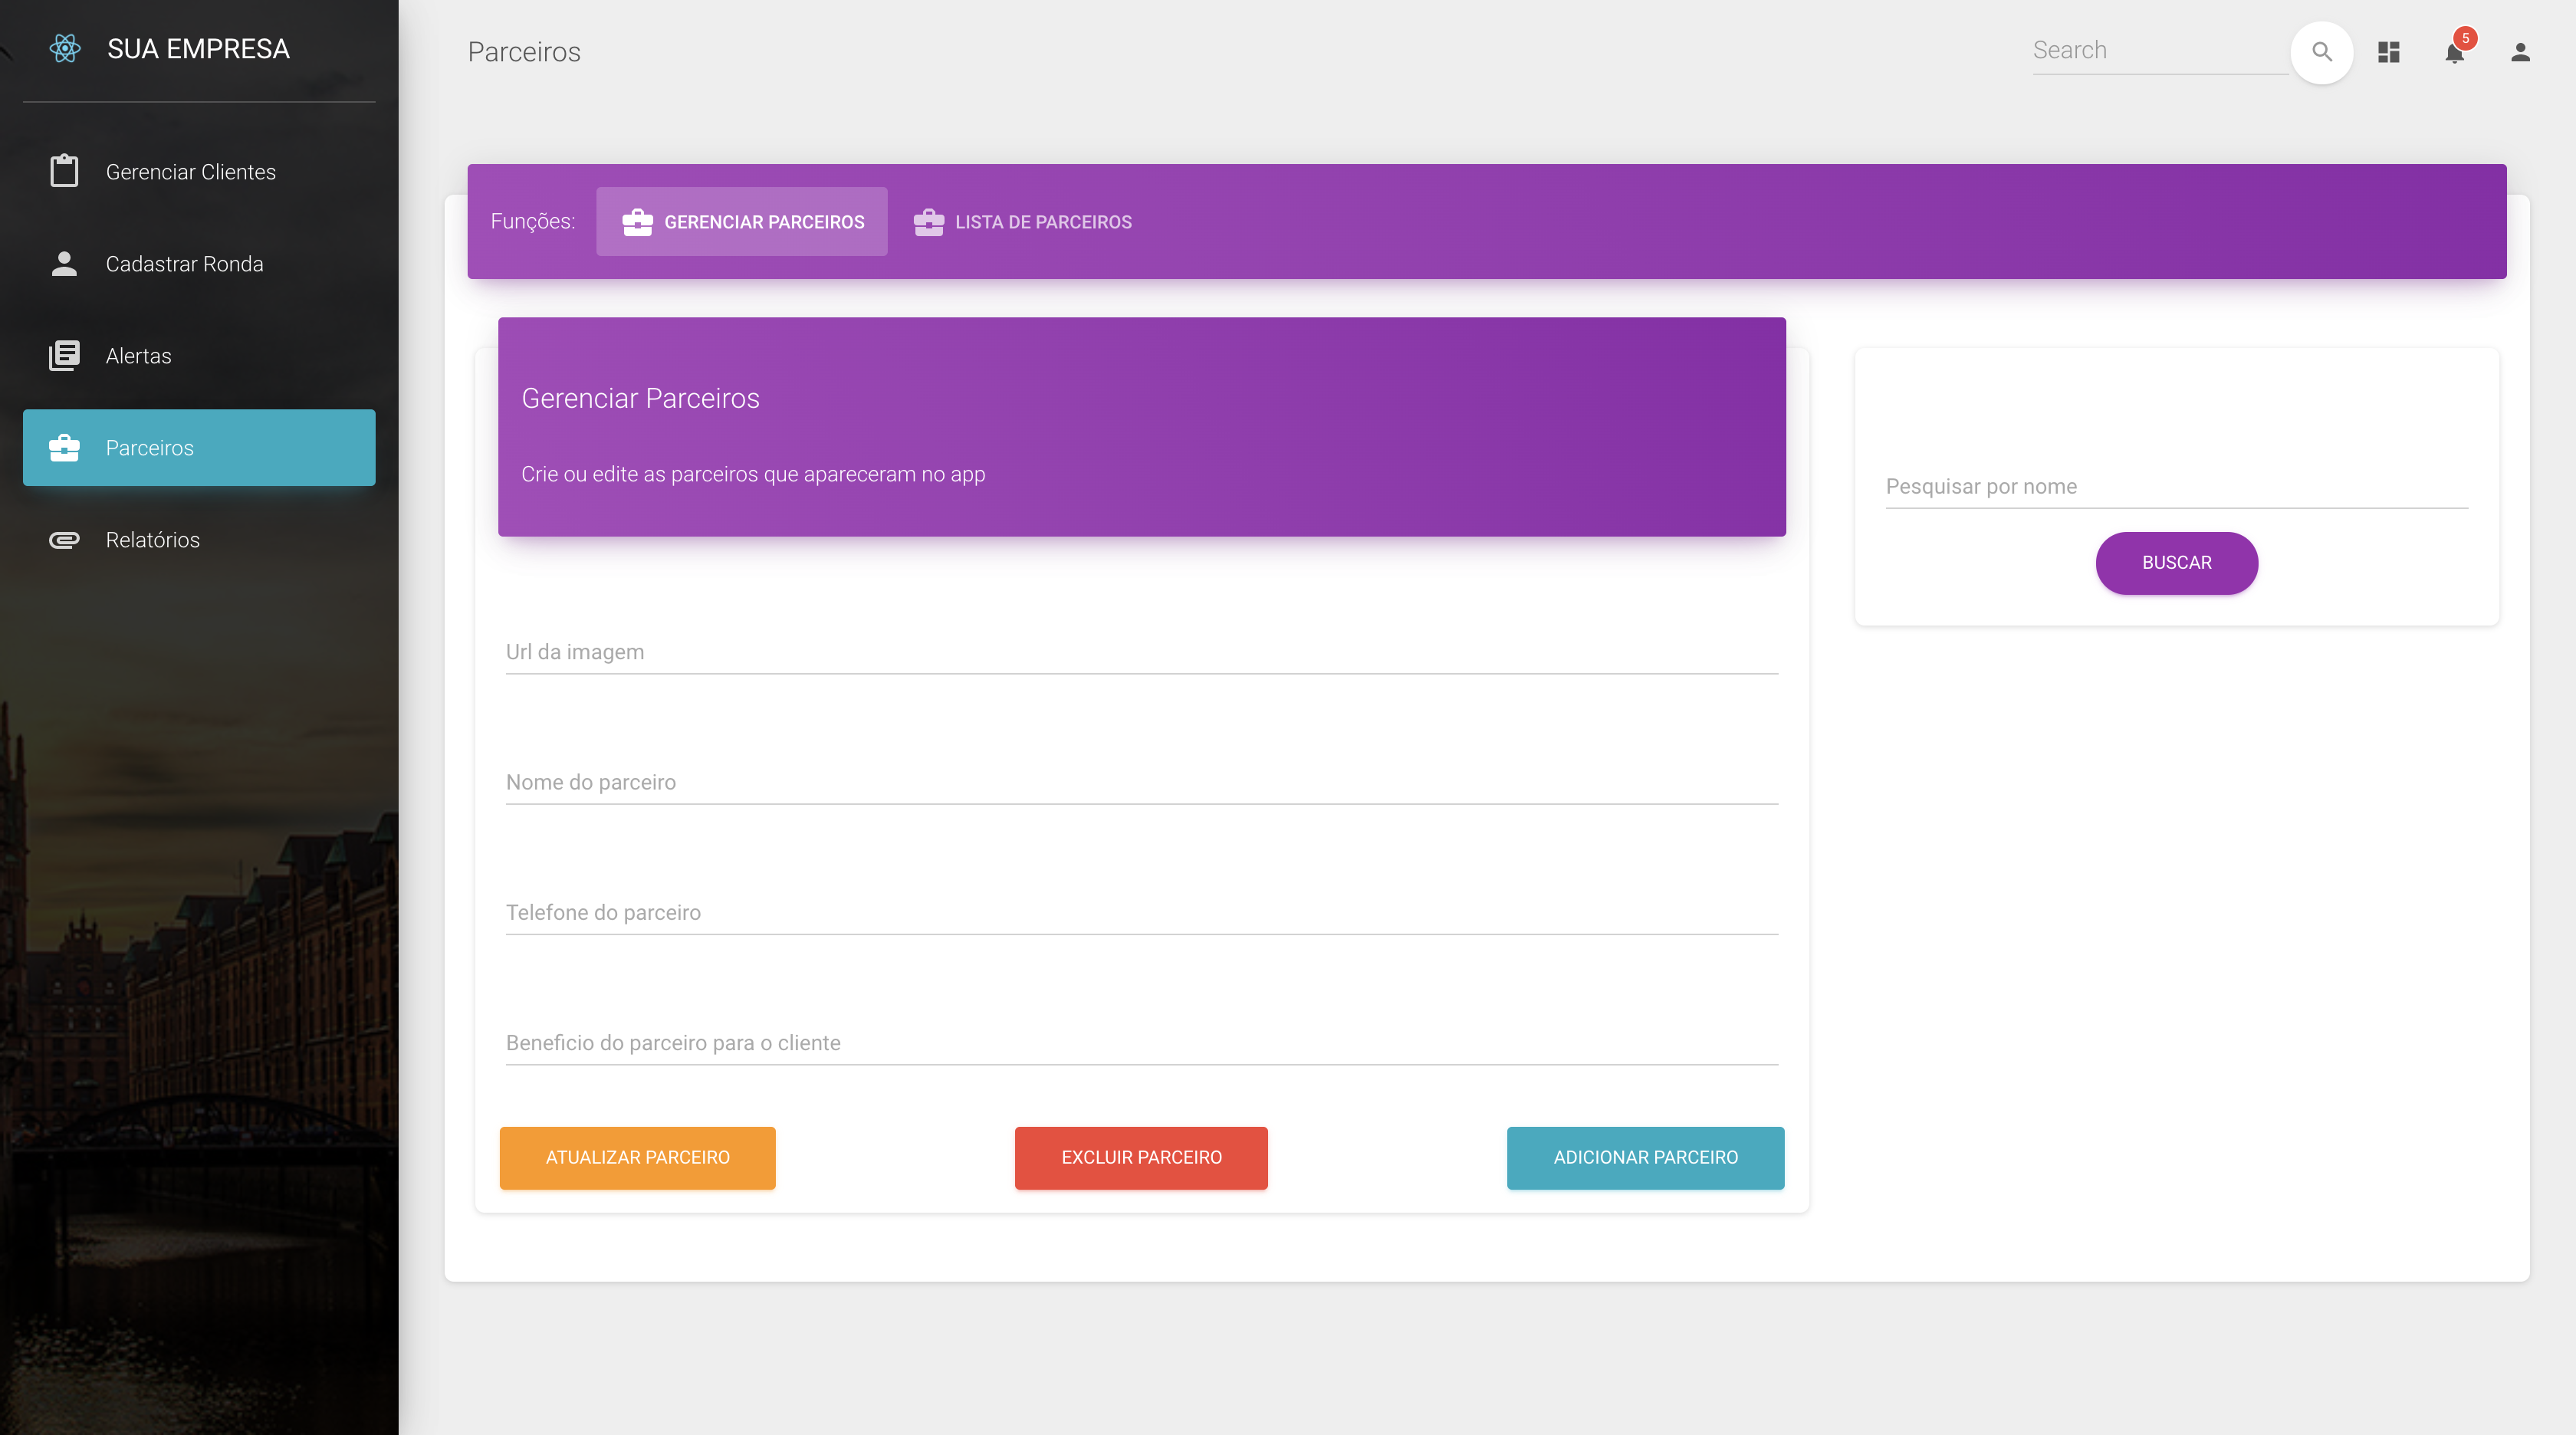The width and height of the screenshot is (2576, 1435).
Task: Switch to Lista de Parceiros tab
Action: point(1022,222)
